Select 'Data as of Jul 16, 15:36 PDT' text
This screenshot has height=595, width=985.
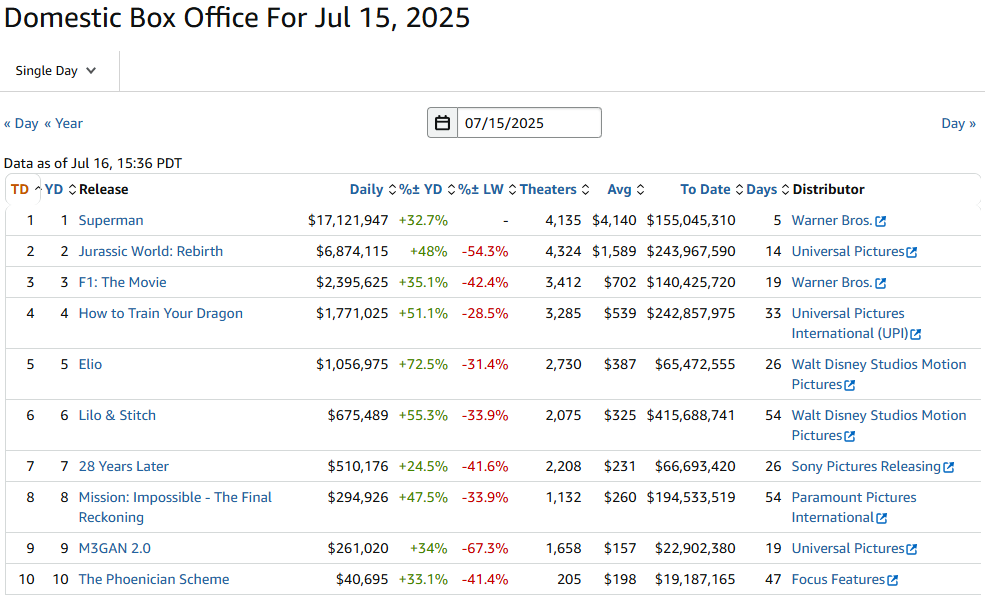[93, 163]
